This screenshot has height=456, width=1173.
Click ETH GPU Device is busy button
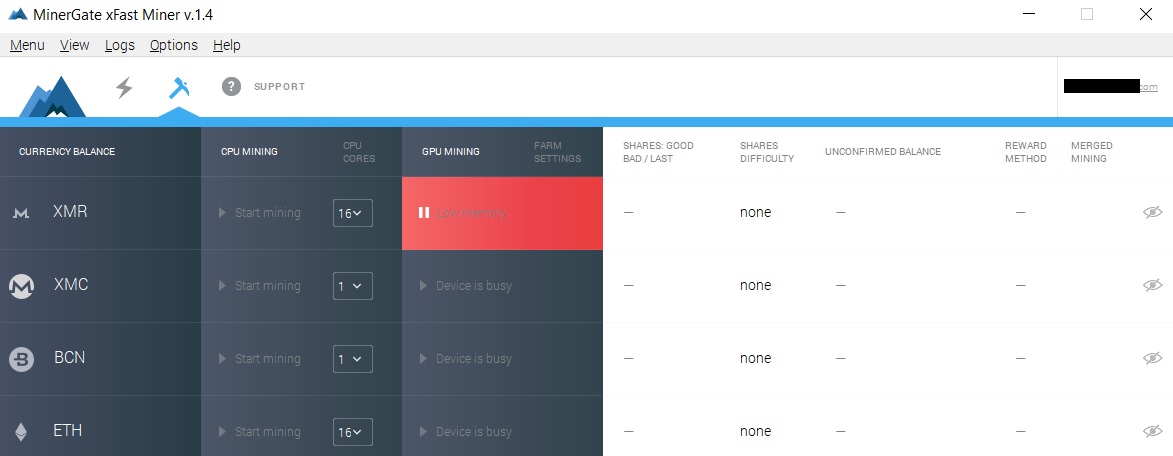pos(466,431)
